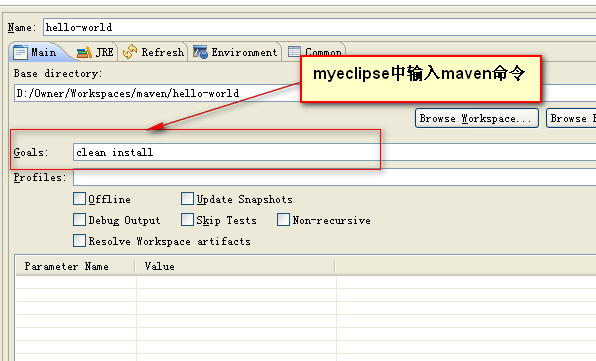Toggle the Non-recursive checkbox
This screenshot has width=596, height=361.
pos(284,220)
